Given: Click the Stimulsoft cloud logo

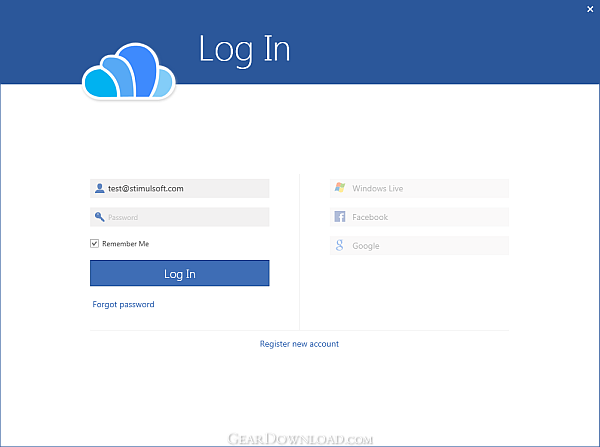Looking at the screenshot, I should pyautogui.click(x=129, y=71).
